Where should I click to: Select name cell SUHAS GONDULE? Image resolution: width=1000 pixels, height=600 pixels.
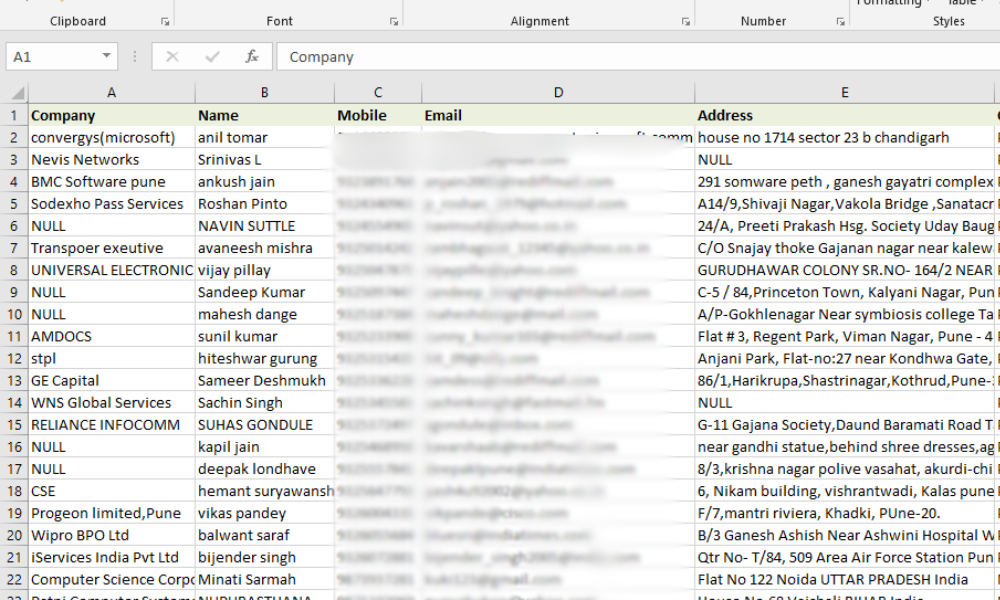265,425
